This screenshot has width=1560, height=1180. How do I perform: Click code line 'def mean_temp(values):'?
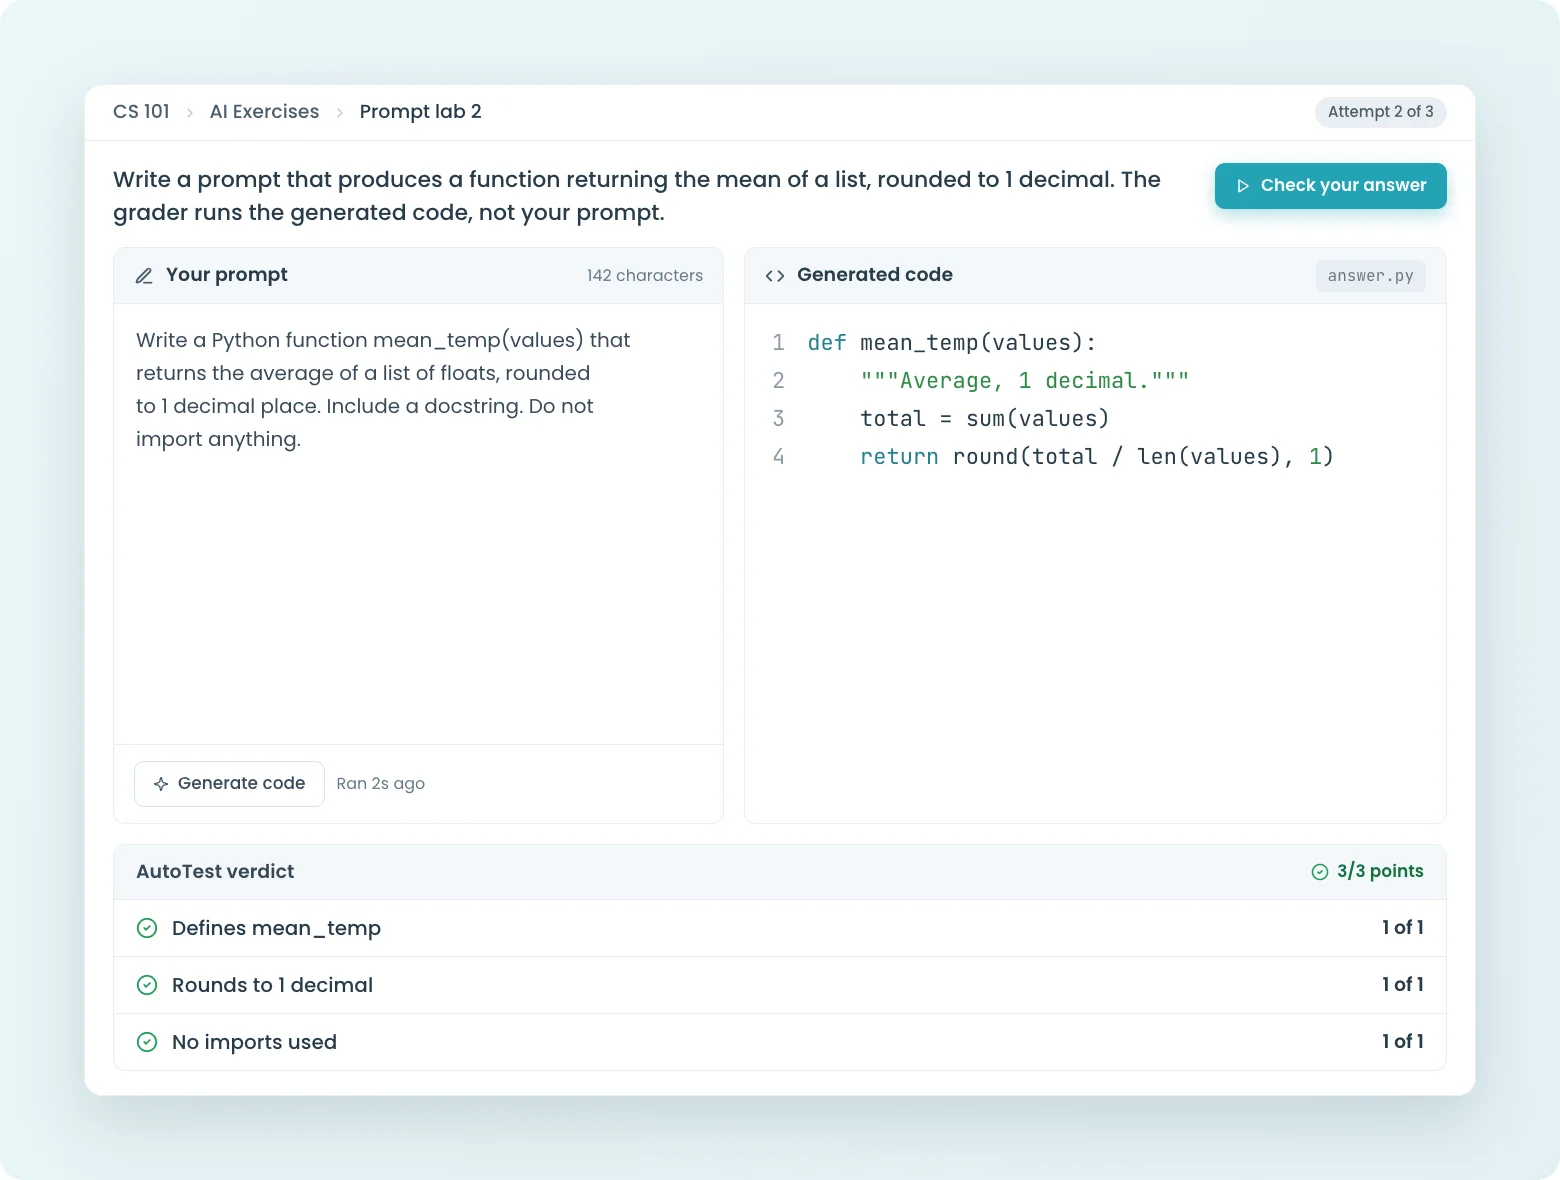[952, 343]
